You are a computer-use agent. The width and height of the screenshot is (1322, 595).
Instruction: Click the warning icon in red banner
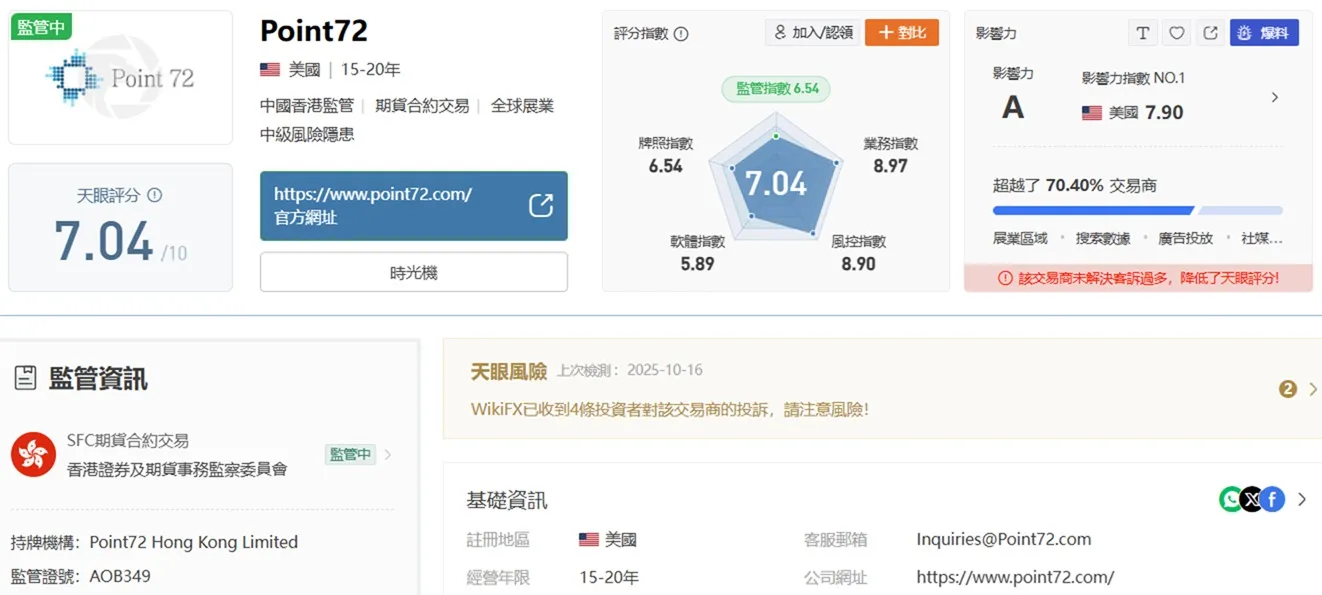click(x=1005, y=278)
